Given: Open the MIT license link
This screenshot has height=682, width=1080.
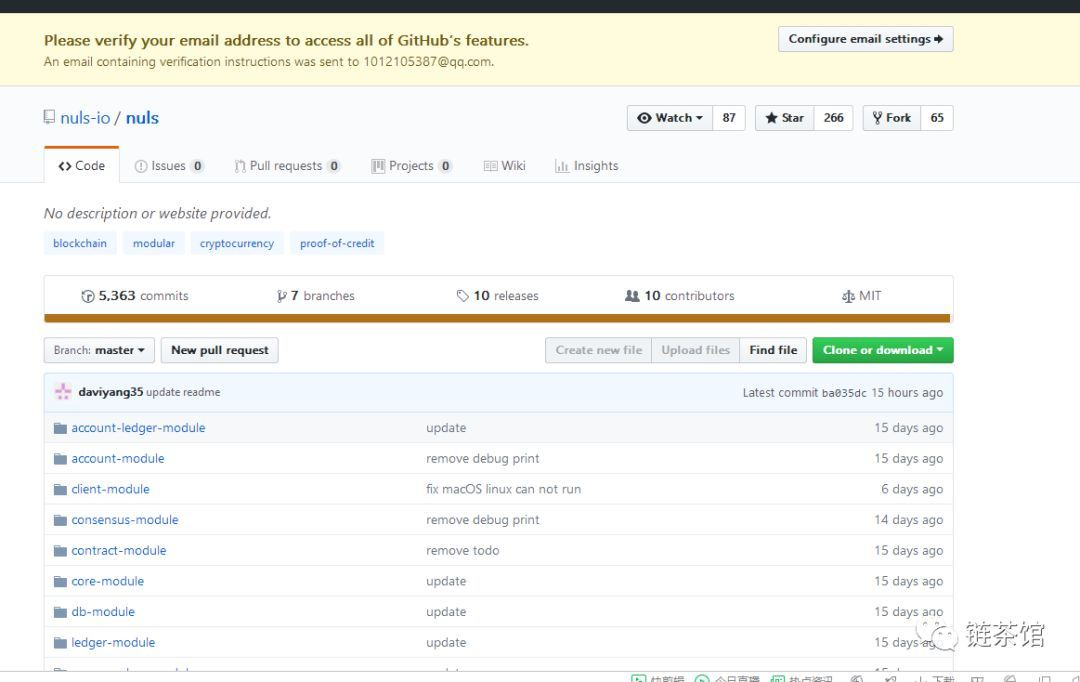Looking at the screenshot, I should point(862,296).
